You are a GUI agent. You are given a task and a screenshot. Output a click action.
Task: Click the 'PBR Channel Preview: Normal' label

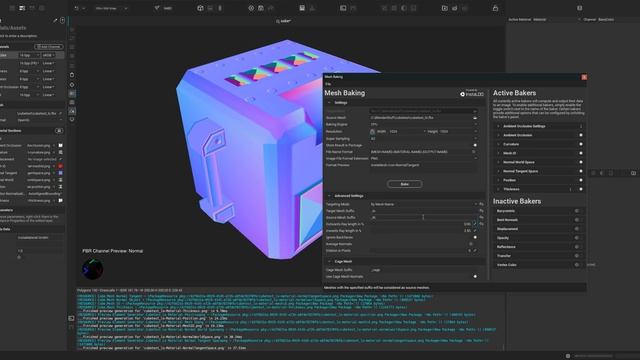113,251
